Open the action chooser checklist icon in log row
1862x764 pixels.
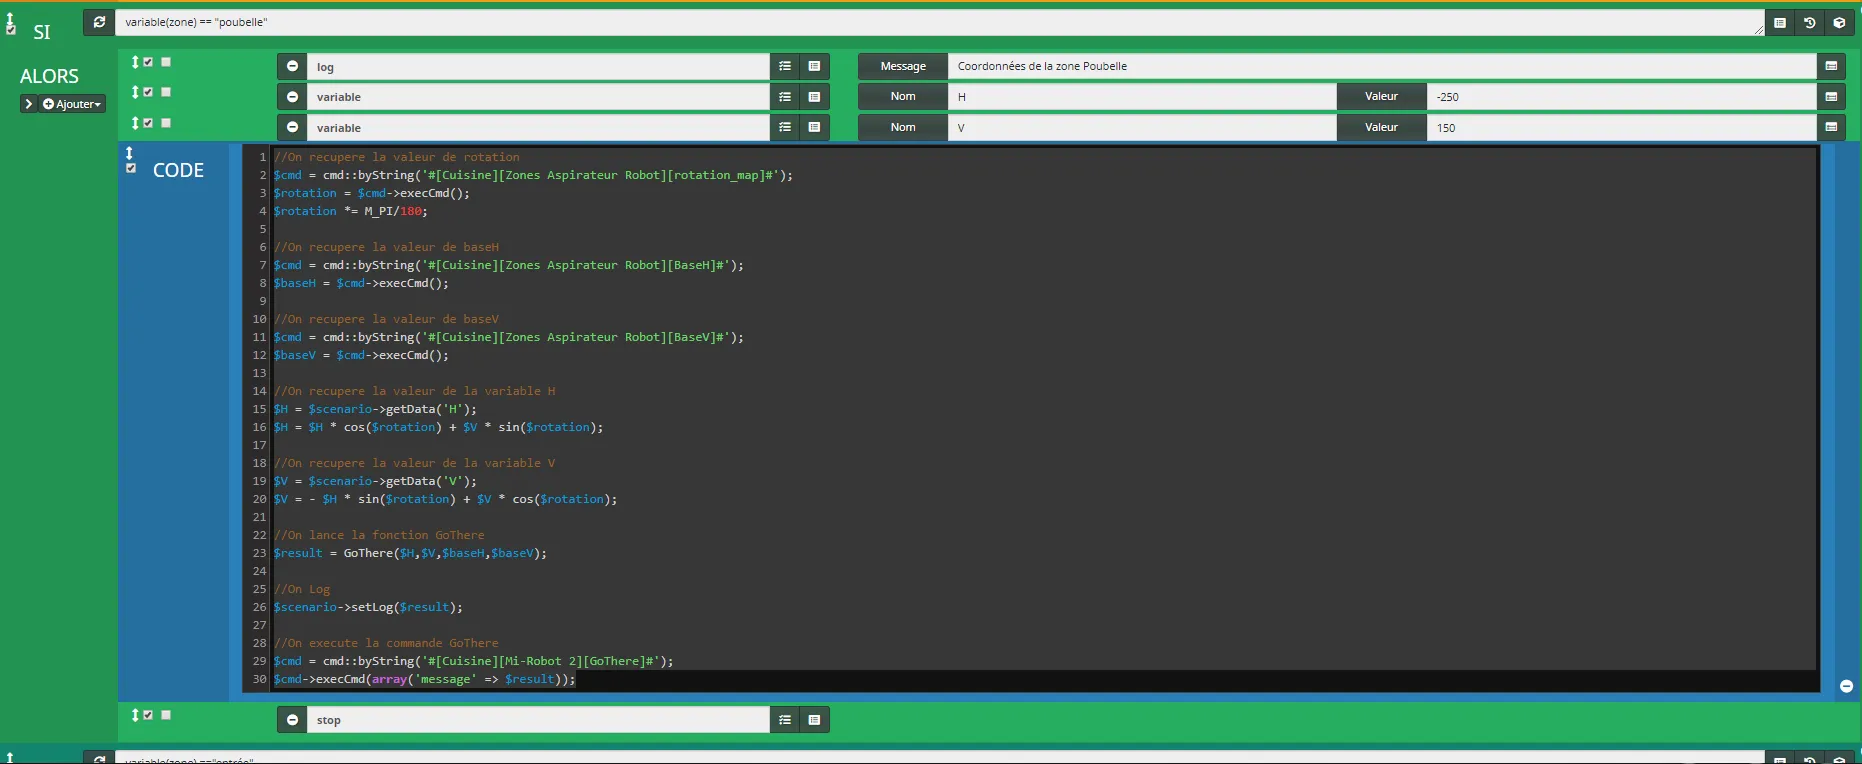coord(785,66)
